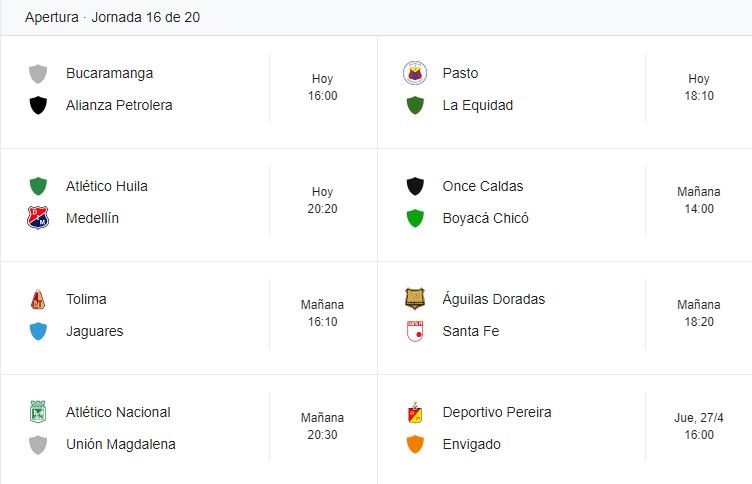Click the Santa Fe team crest
The height and width of the screenshot is (484, 752).
pos(415,331)
